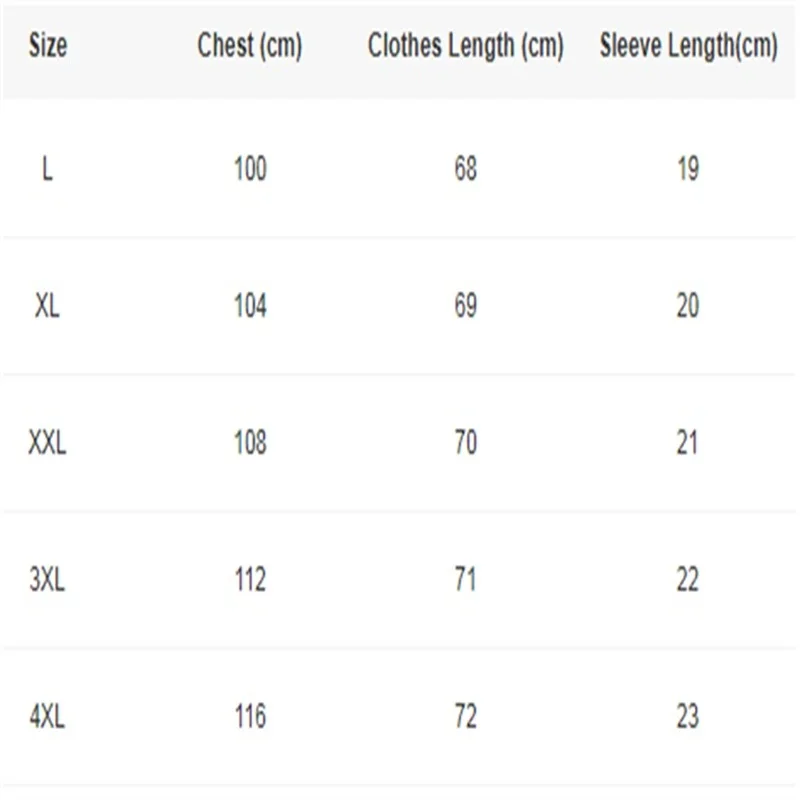The image size is (800, 800).
Task: Click chest value 112
Action: click(x=250, y=579)
